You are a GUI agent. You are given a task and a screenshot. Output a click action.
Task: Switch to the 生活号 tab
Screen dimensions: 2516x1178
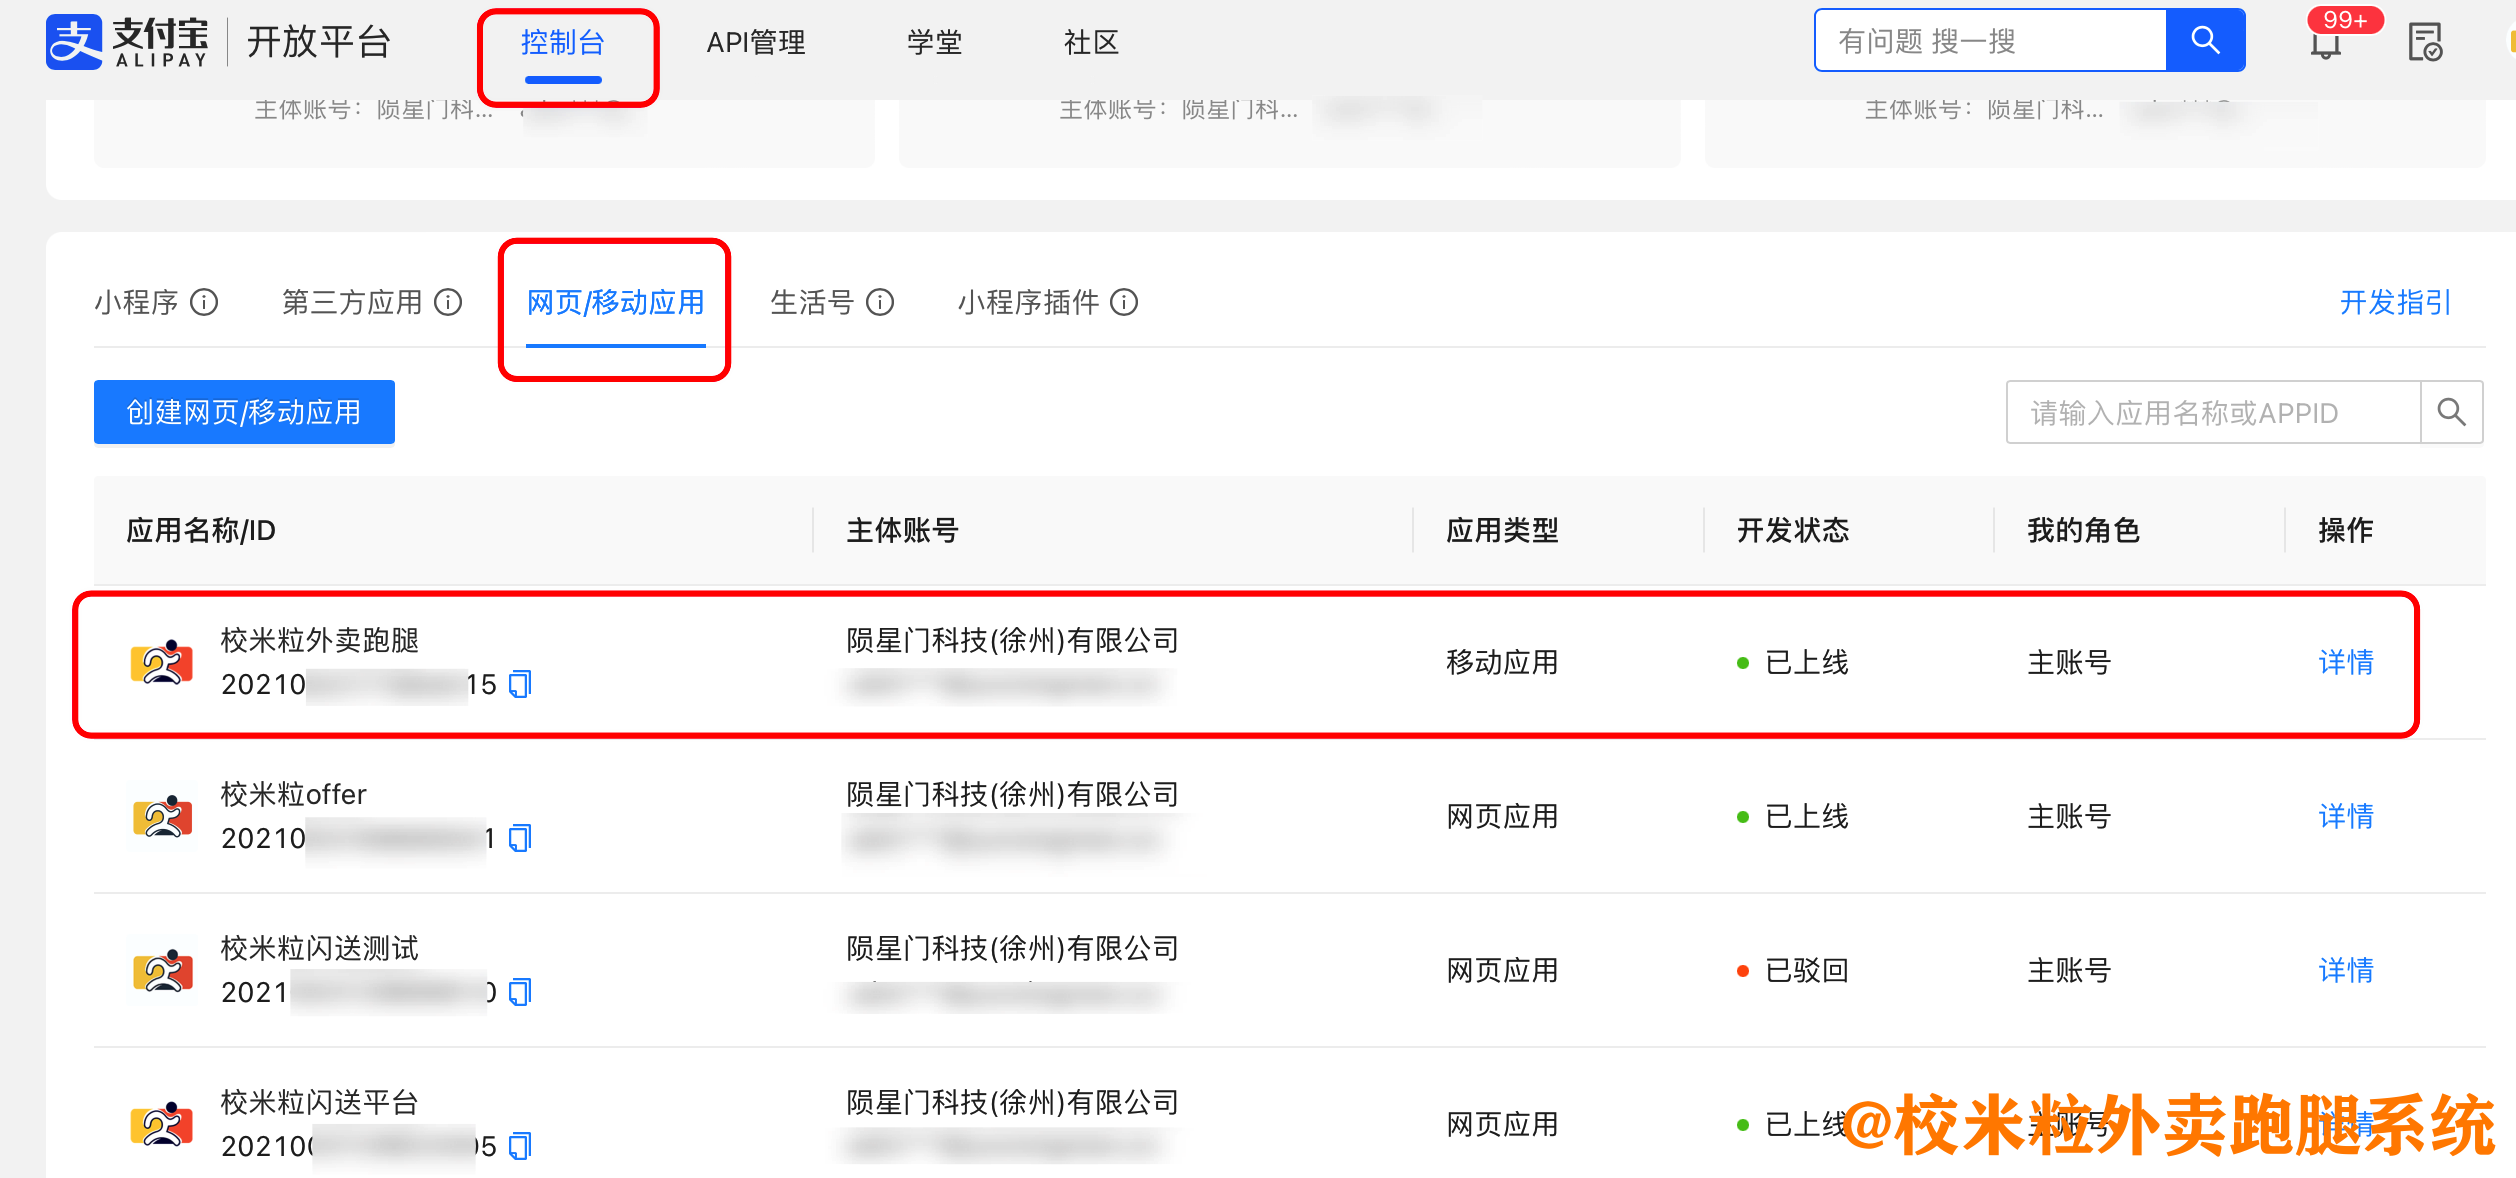click(x=812, y=302)
